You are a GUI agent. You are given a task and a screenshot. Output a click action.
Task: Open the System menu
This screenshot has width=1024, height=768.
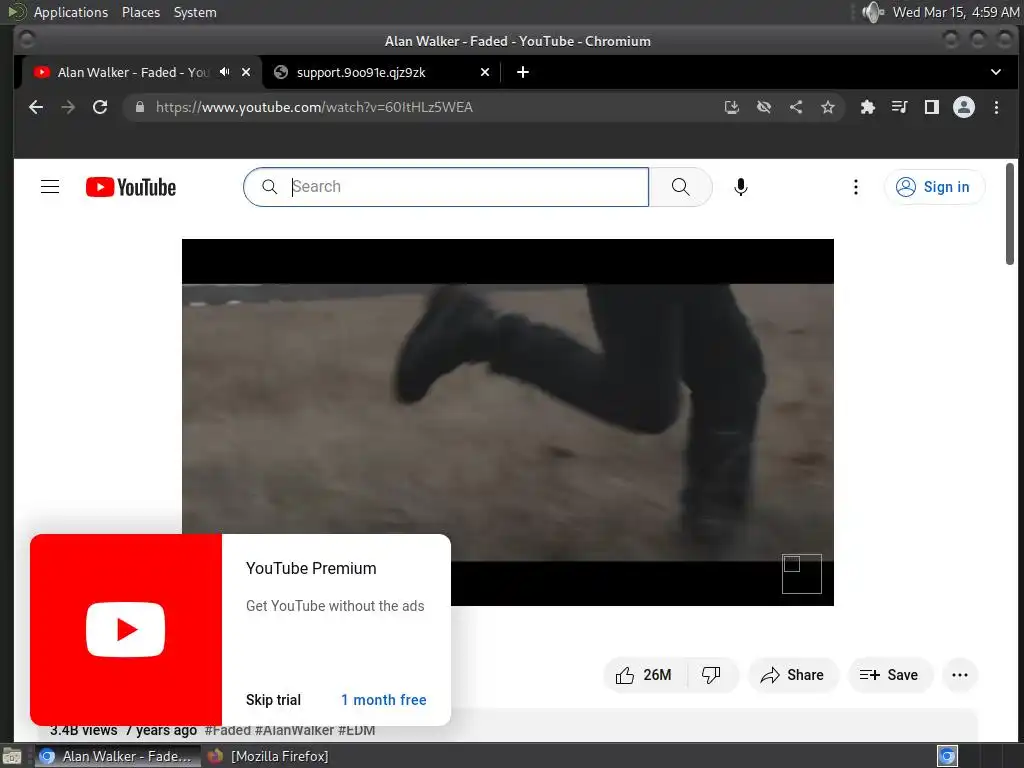195,12
